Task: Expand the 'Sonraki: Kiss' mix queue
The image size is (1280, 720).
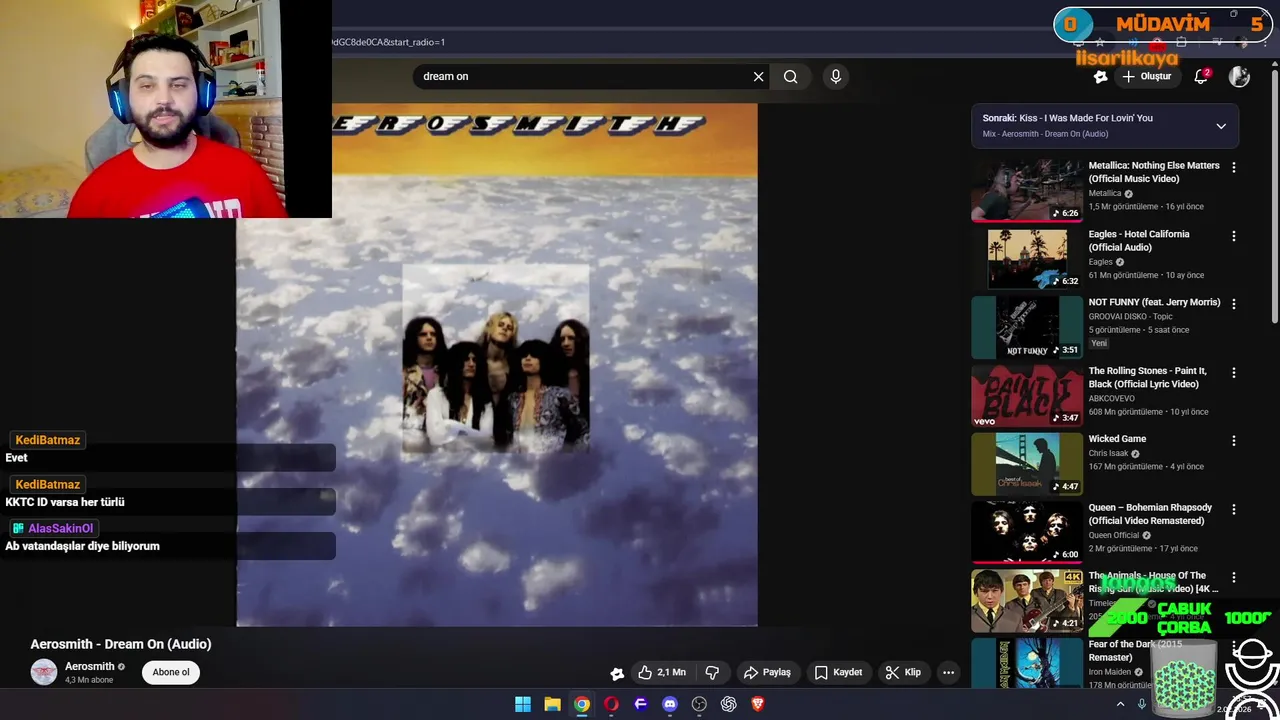Action: (x=1221, y=126)
